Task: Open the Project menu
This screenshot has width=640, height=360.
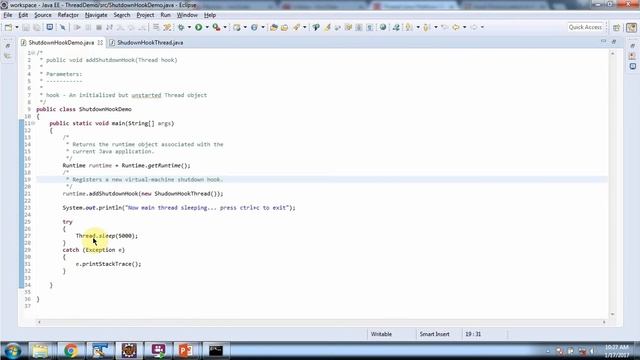Action: [x=145, y=15]
